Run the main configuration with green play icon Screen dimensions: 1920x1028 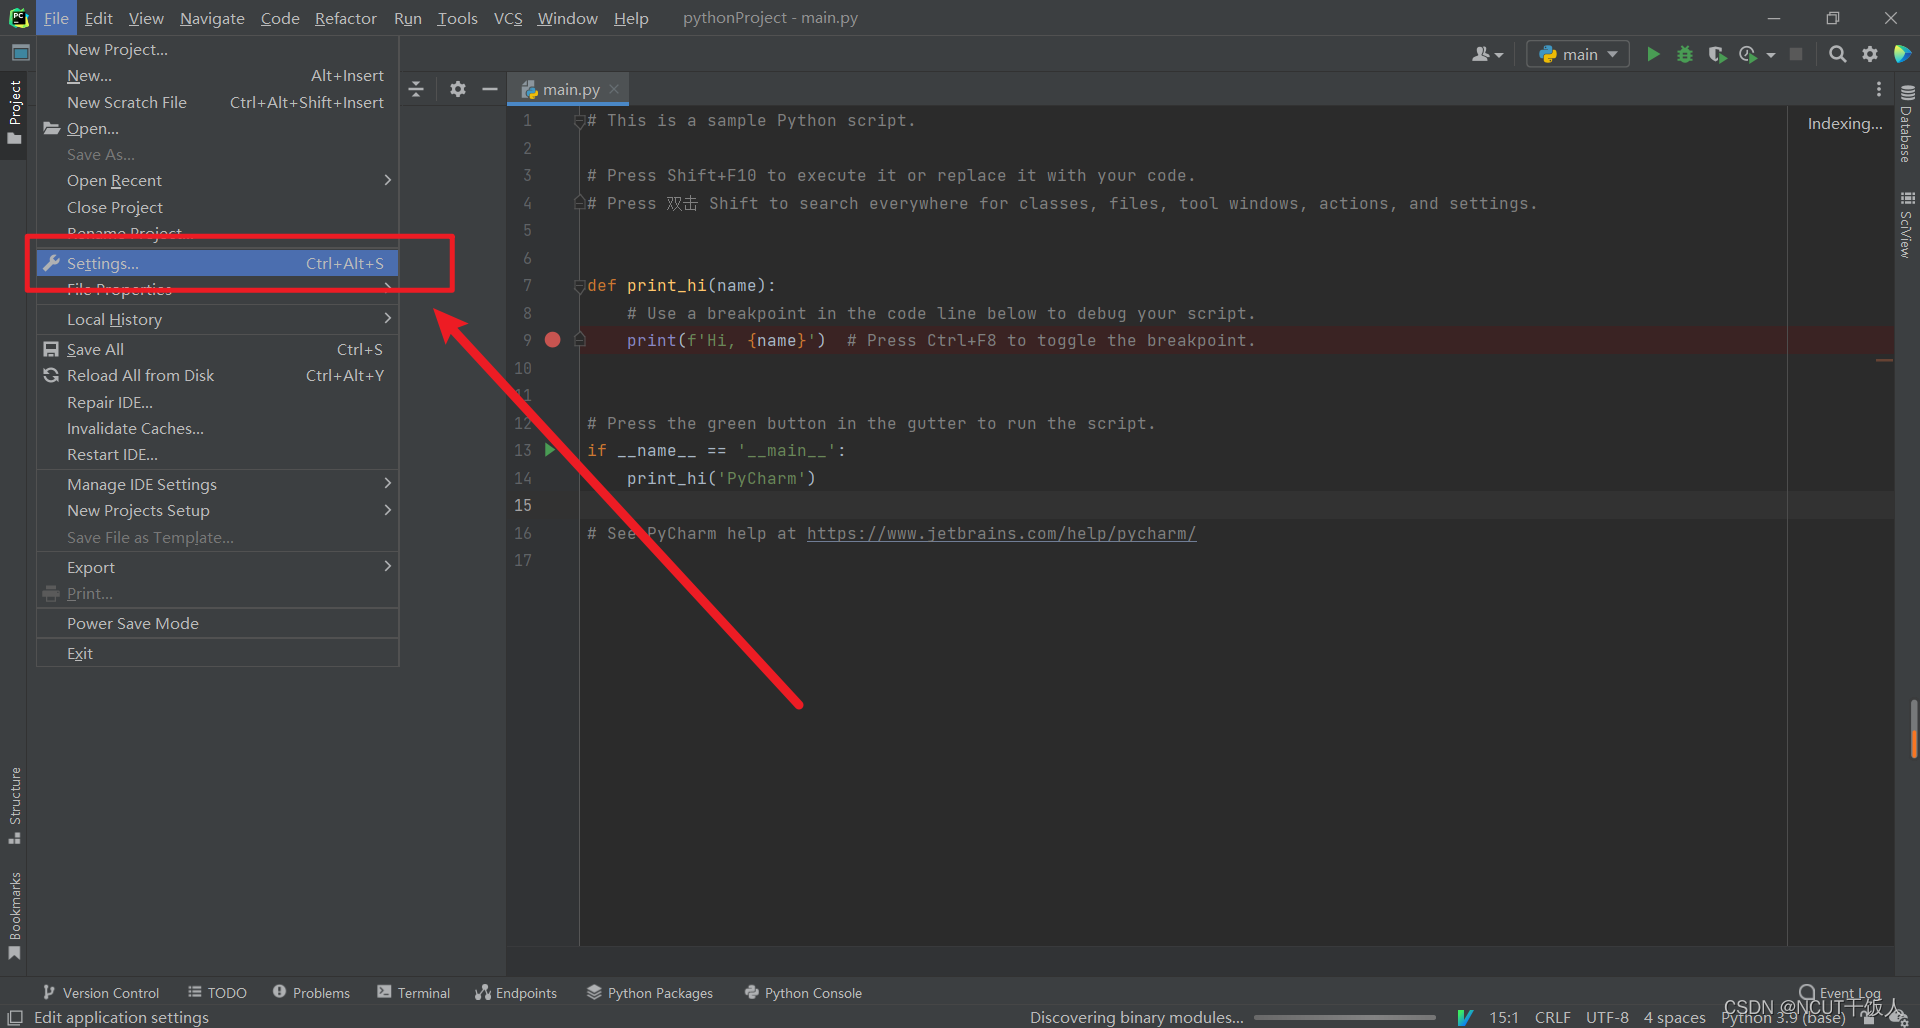pos(1653,54)
